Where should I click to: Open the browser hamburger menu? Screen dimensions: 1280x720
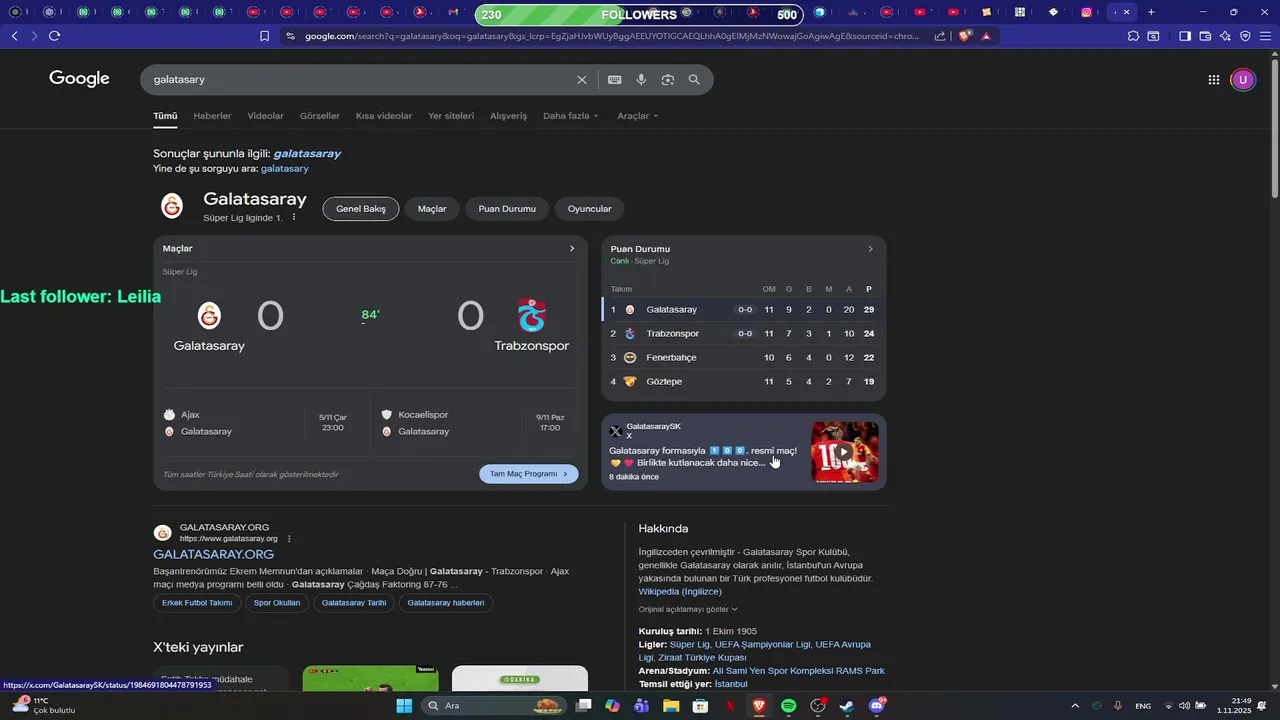1265,36
